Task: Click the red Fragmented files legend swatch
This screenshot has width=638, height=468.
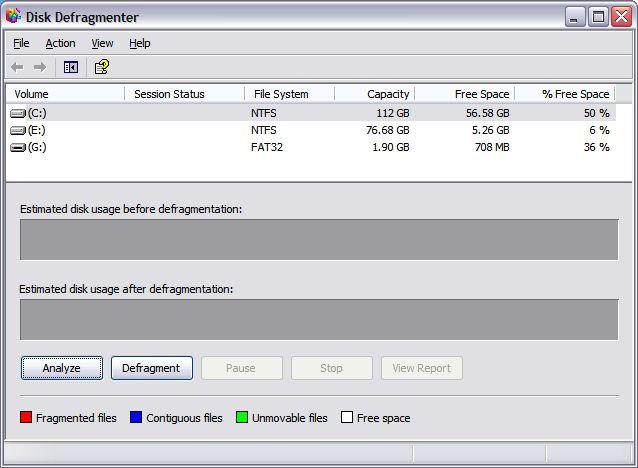Action: point(26,418)
